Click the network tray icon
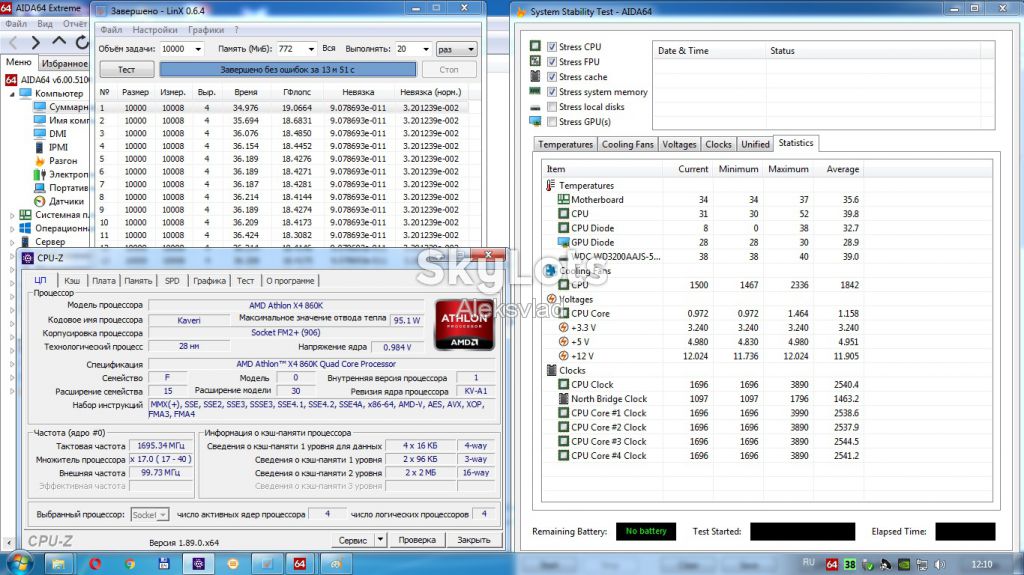 (x=922, y=565)
